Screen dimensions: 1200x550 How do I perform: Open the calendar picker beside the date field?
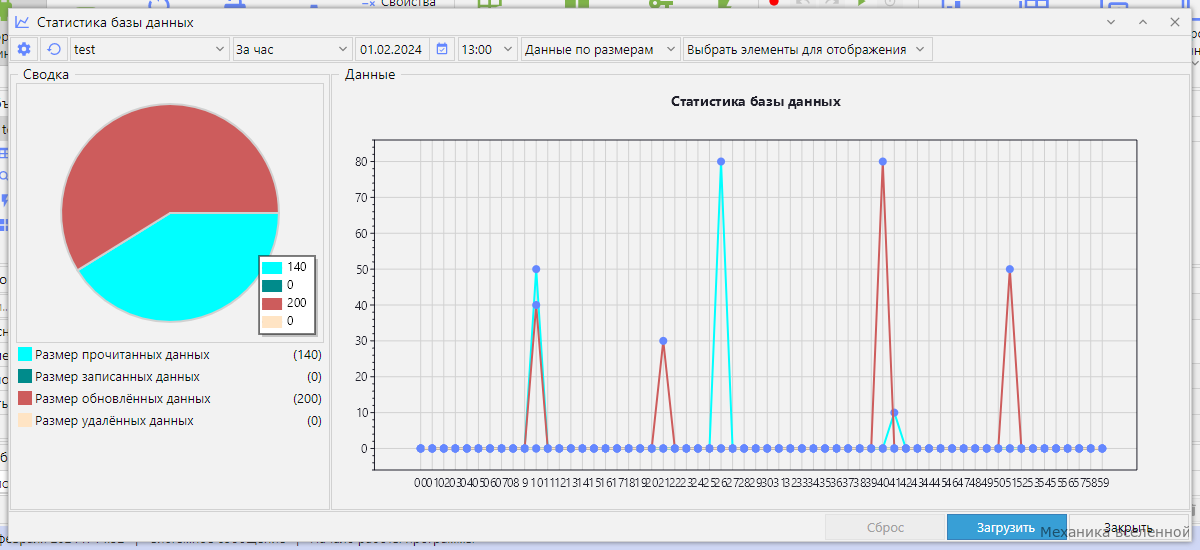pos(441,49)
